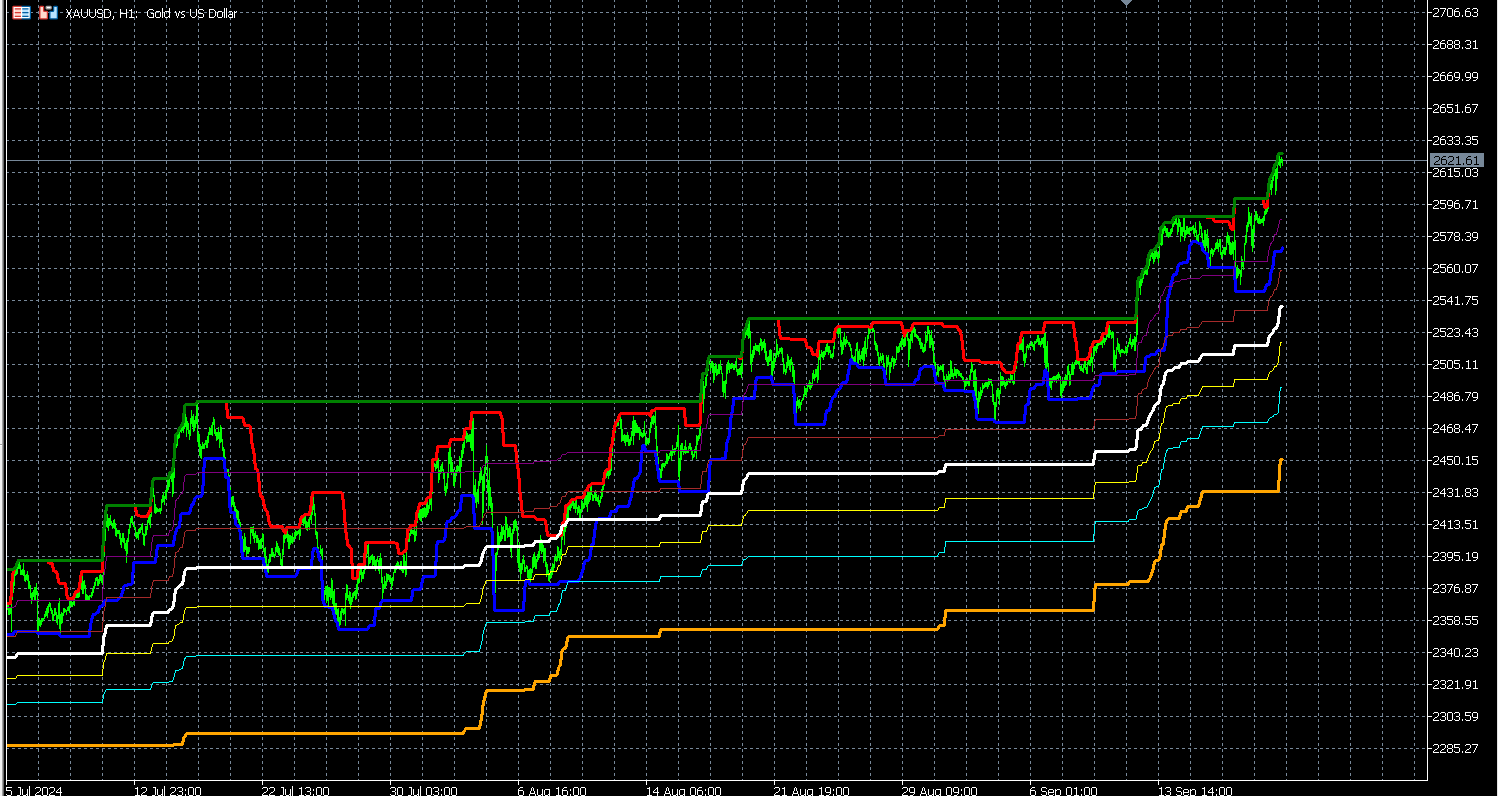Click the XAUUSD Gold vs US Dollar title
1499x796 pixels.
coord(150,13)
